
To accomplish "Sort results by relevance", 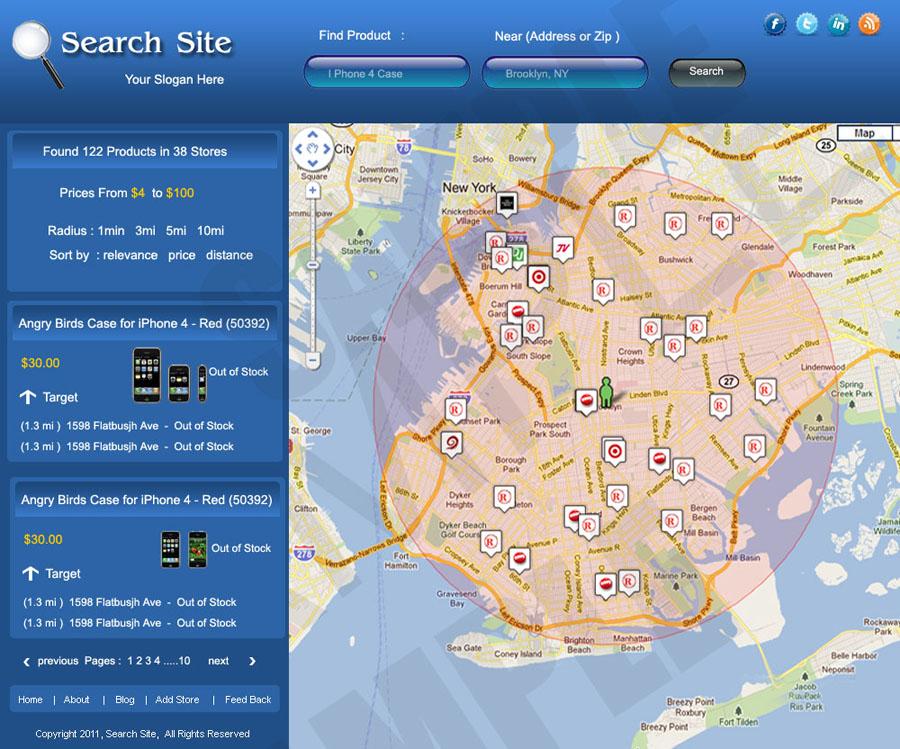I will click(130, 255).
